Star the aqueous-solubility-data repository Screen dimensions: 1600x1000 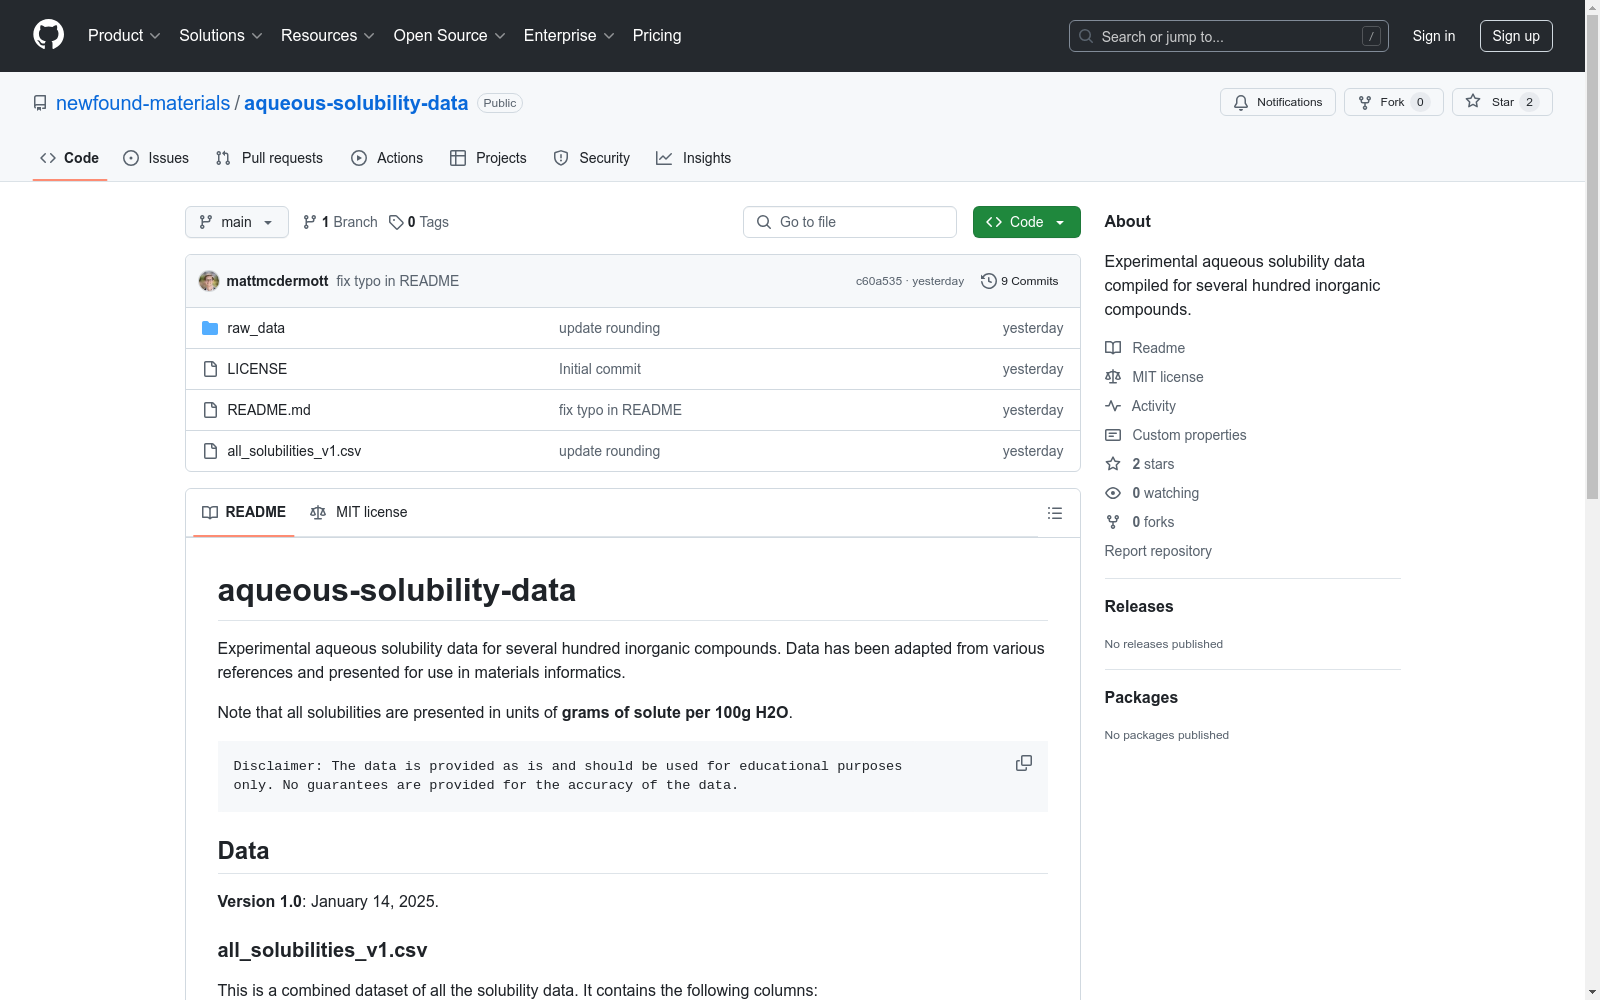pyautogui.click(x=1502, y=102)
